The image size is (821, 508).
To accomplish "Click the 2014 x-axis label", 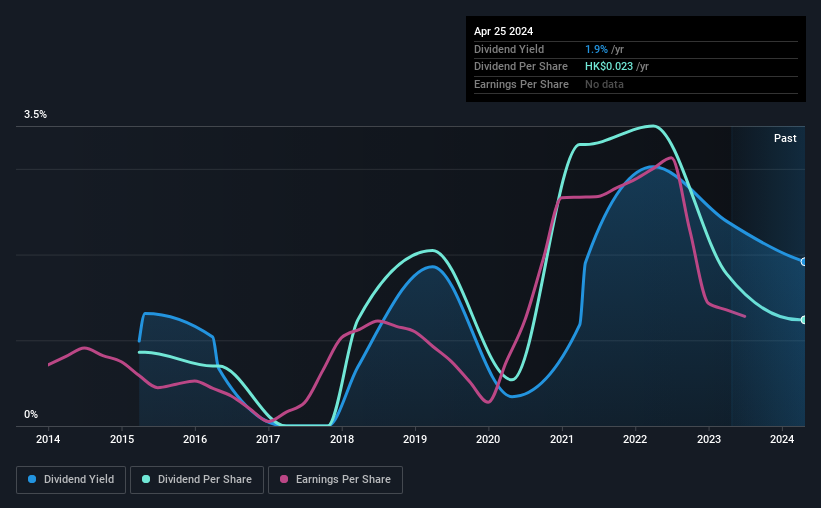I will tap(48, 439).
